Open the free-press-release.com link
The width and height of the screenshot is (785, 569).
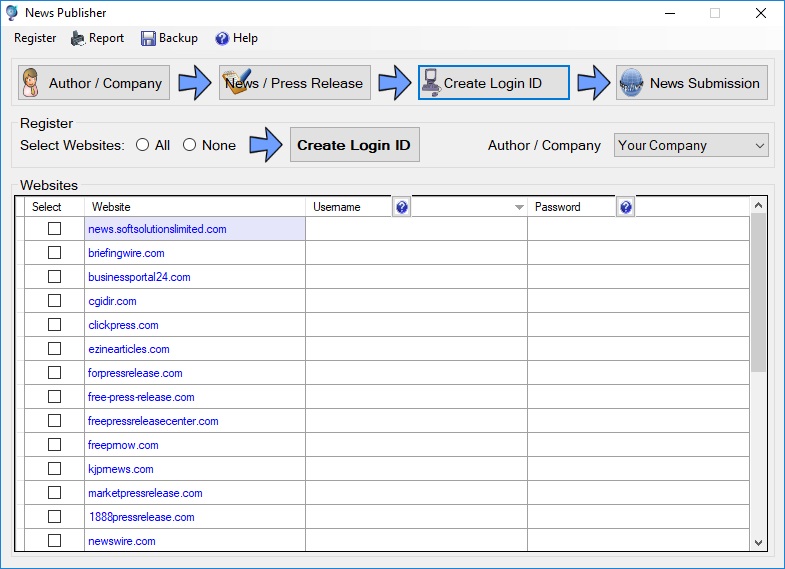pos(141,397)
